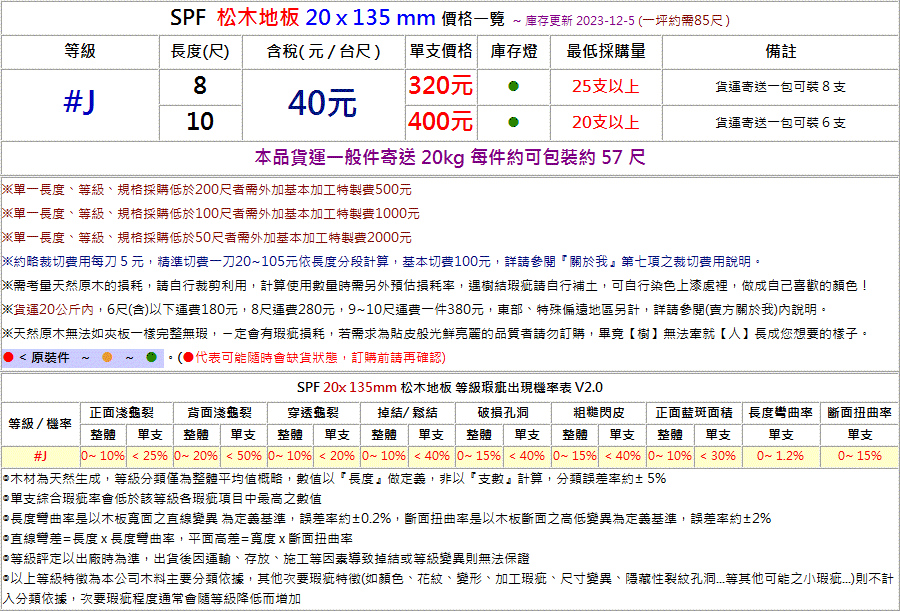Click the 粗糙閃皮 column header
The width and height of the screenshot is (900, 611).
pos(599,412)
